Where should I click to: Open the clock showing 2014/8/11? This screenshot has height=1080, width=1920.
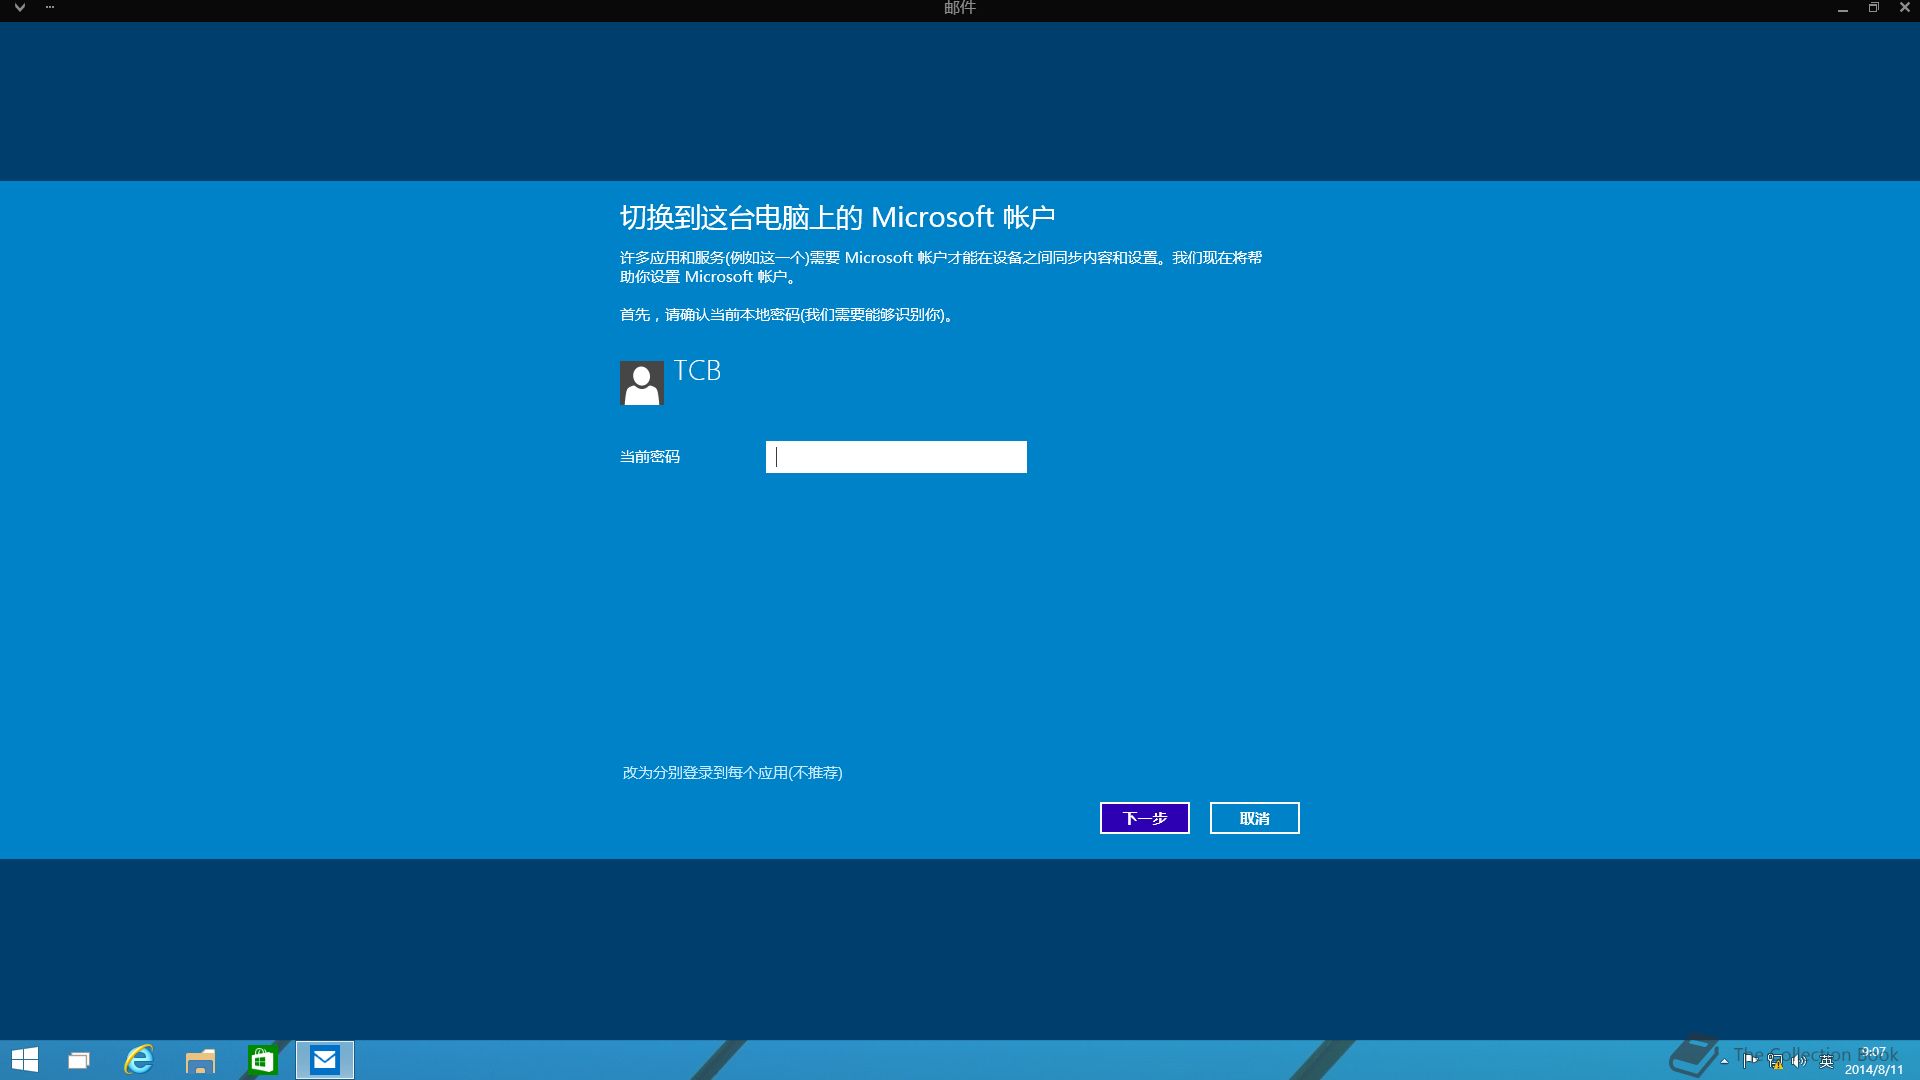coord(1874,1060)
